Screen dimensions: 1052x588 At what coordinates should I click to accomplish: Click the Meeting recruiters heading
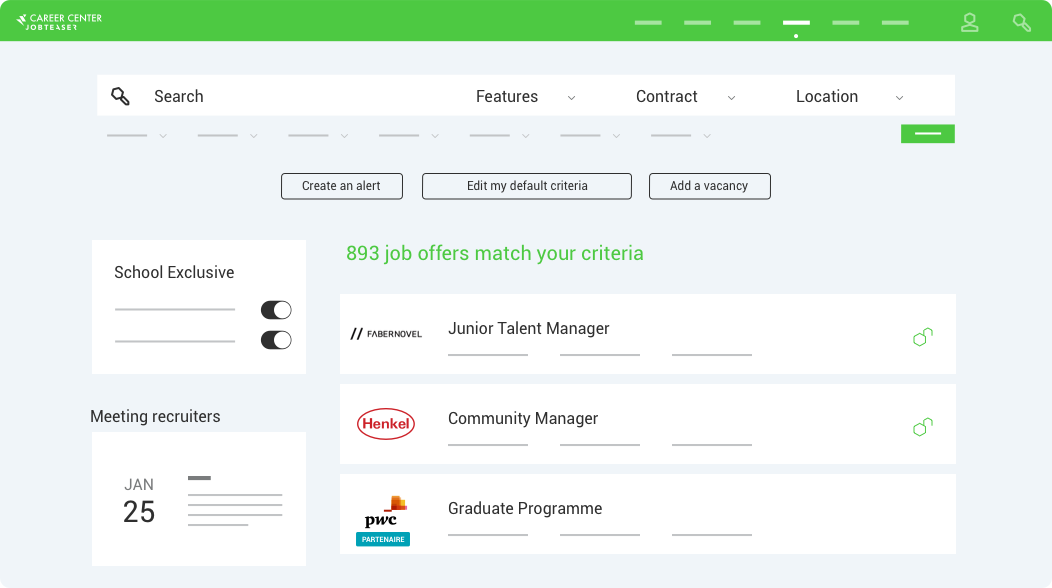tap(155, 416)
